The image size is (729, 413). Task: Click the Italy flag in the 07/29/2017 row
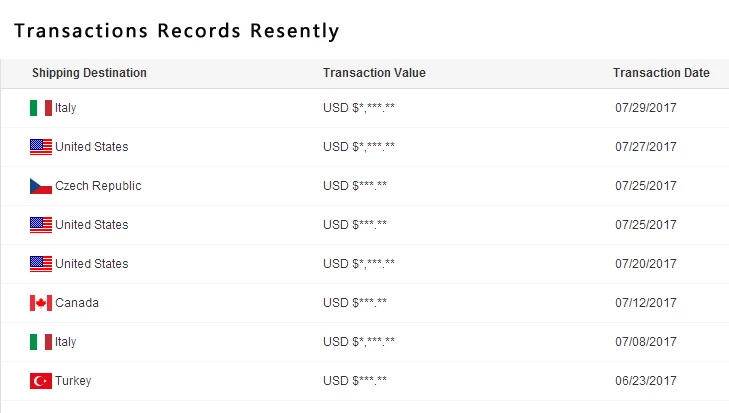point(41,108)
